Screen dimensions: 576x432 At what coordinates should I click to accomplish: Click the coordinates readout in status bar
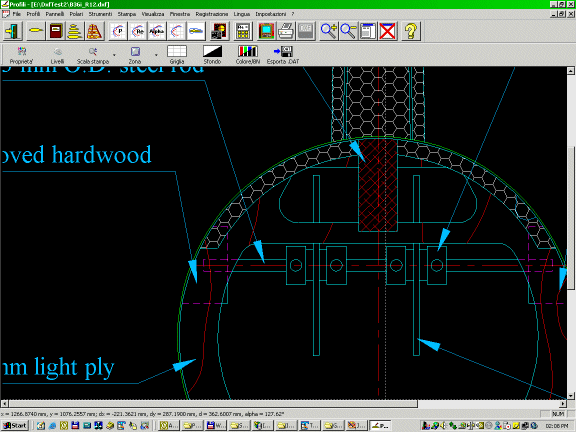tap(143, 414)
